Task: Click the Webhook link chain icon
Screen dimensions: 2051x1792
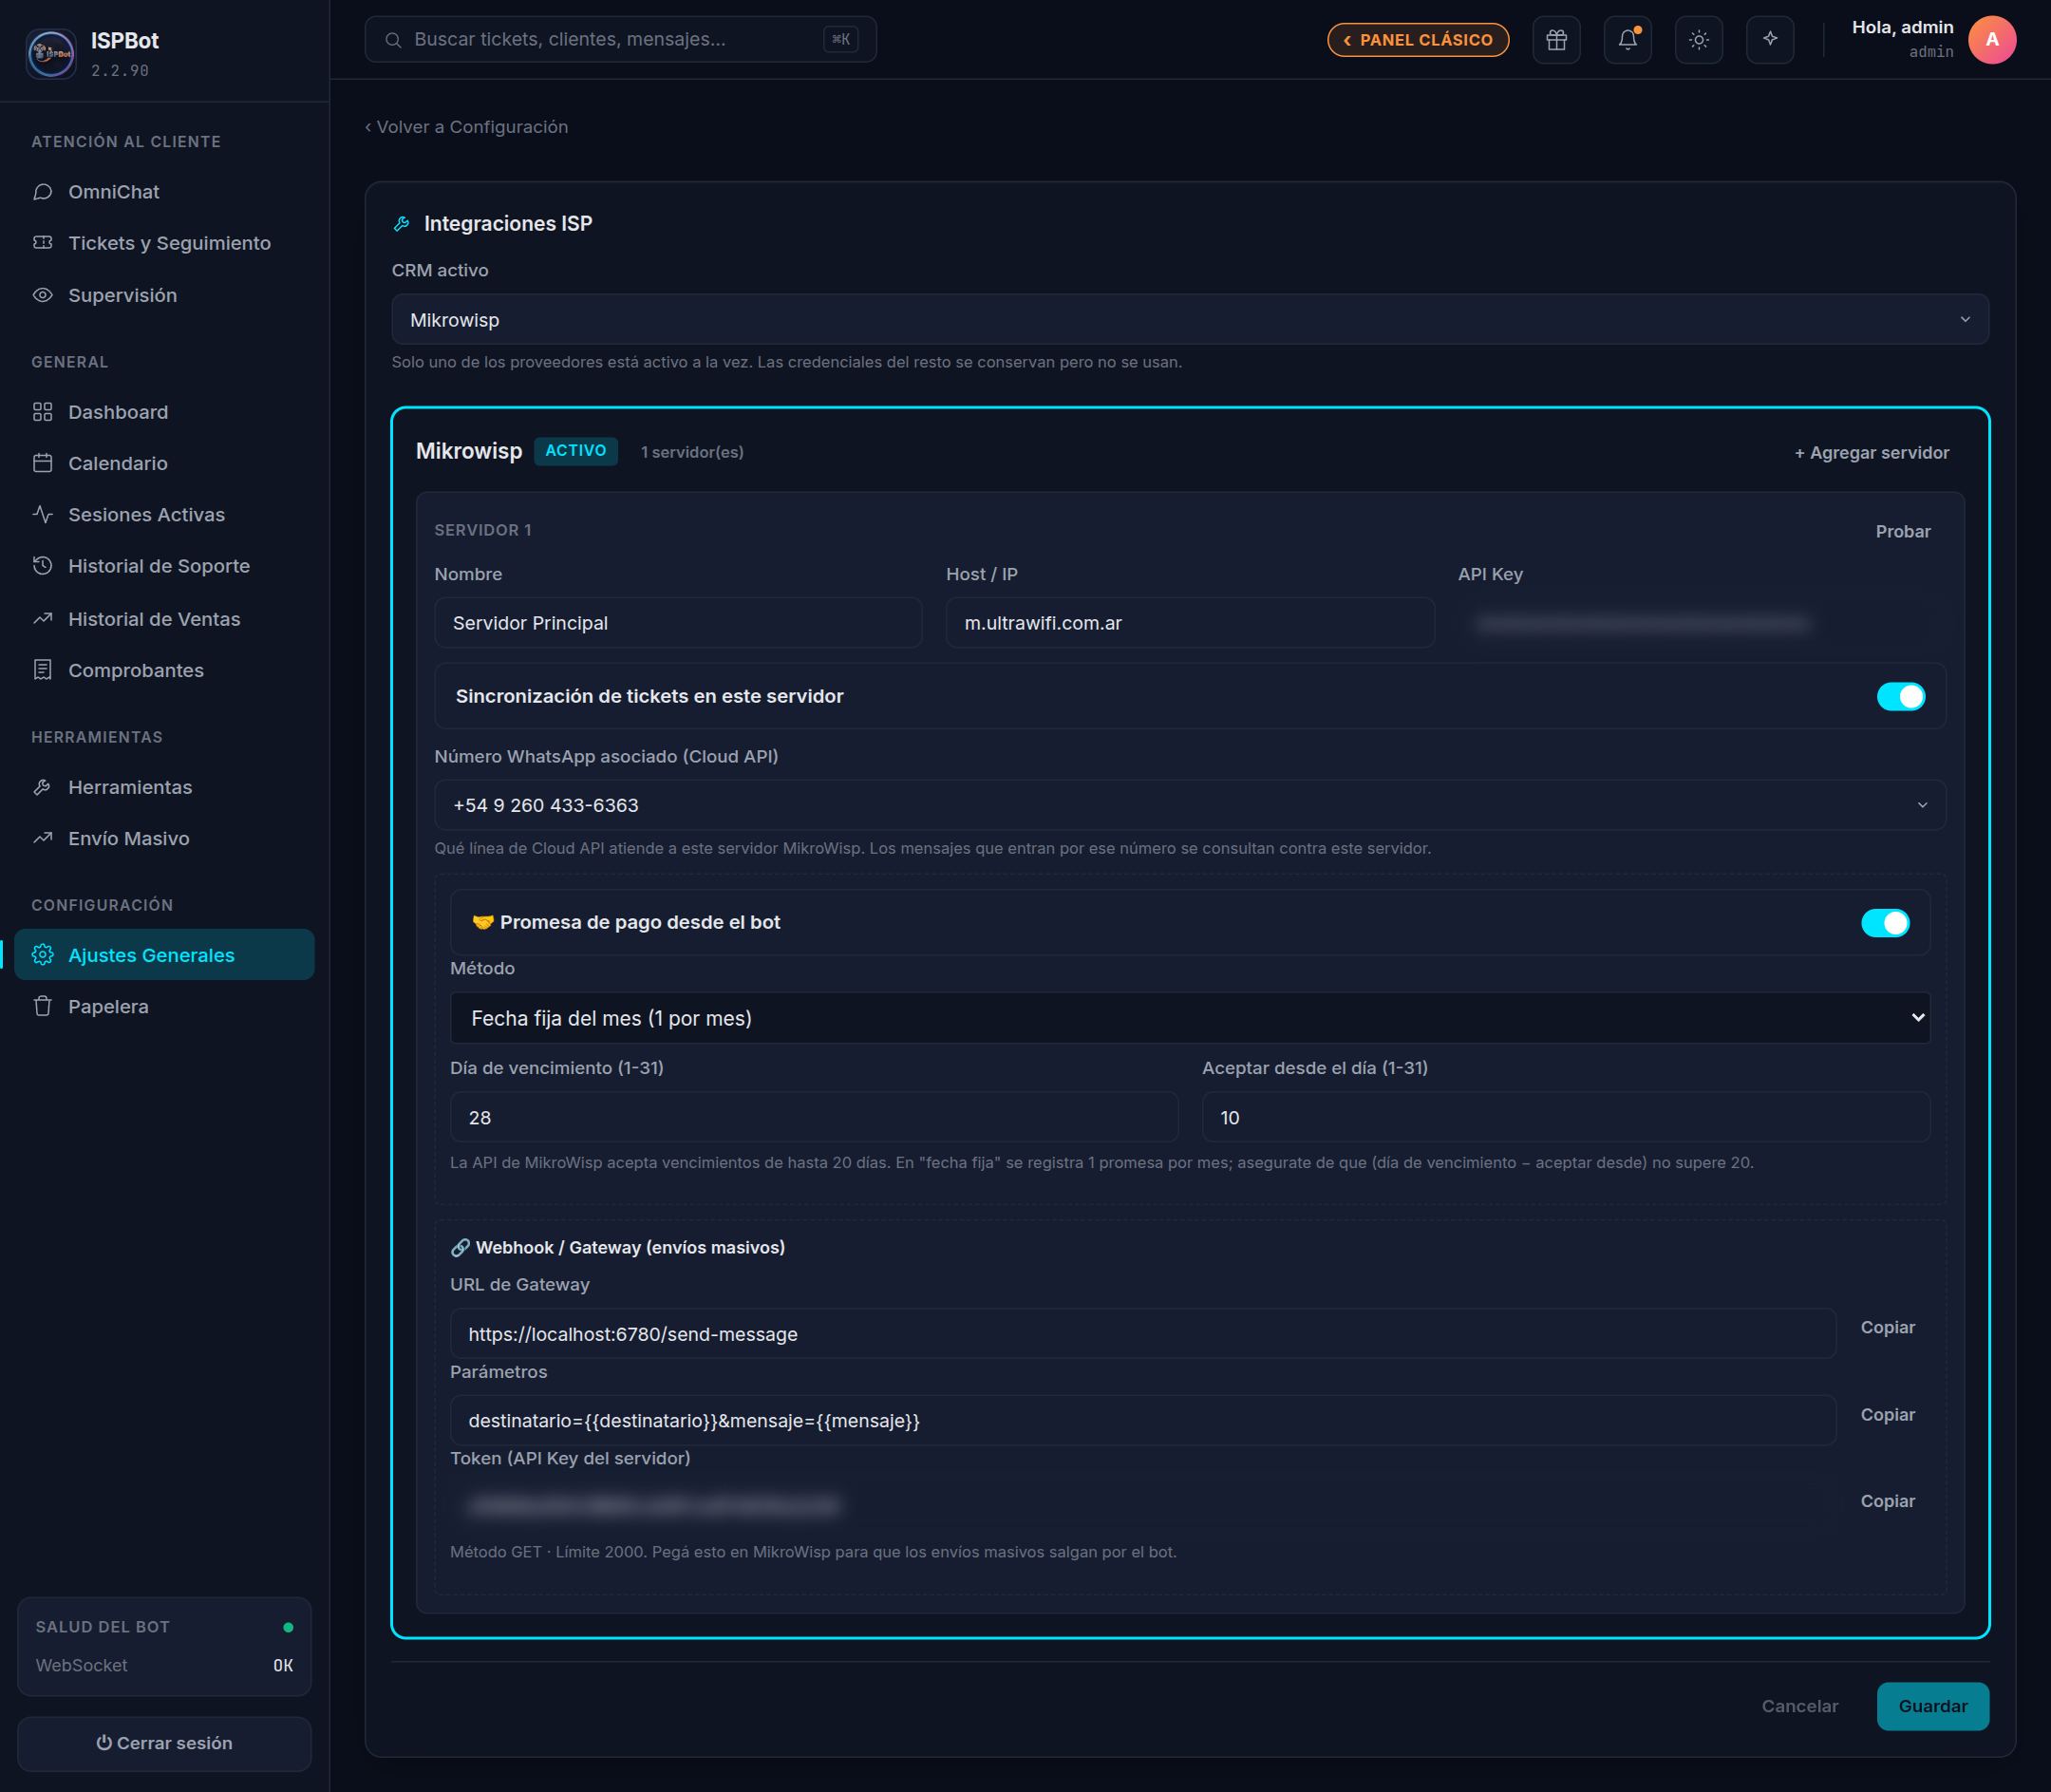Action: click(x=460, y=1248)
